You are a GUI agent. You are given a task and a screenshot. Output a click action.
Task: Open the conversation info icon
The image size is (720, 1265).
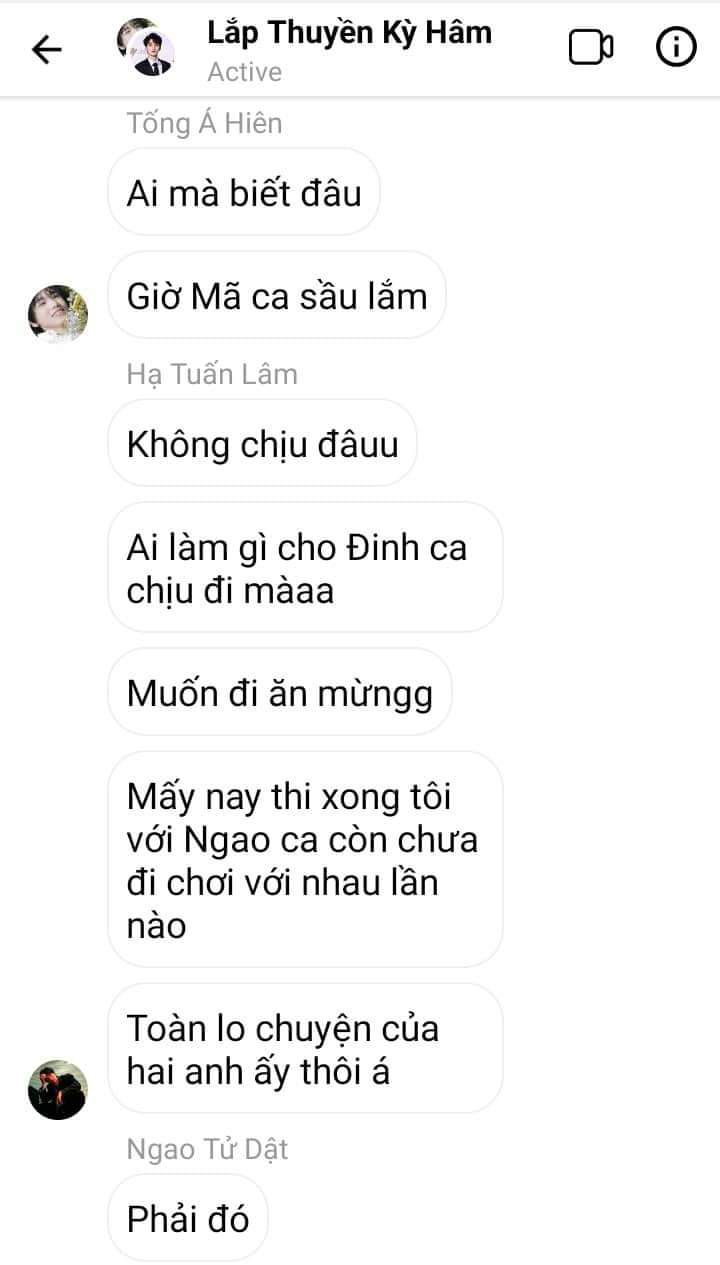click(x=676, y=47)
